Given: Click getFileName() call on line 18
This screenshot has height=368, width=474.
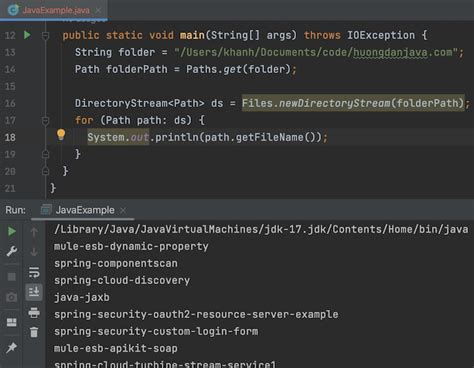Looking at the screenshot, I should pos(275,137).
